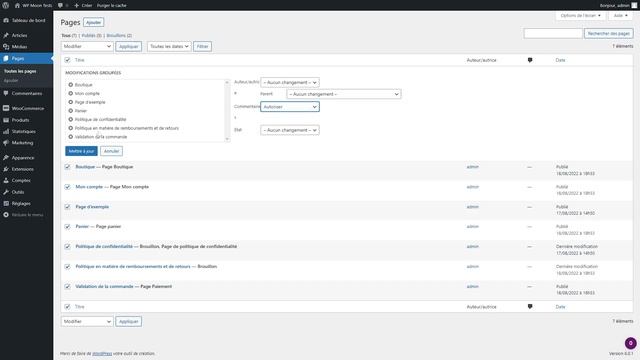The image size is (640, 360).
Task: Show Publiés pages filter
Action: (88, 36)
